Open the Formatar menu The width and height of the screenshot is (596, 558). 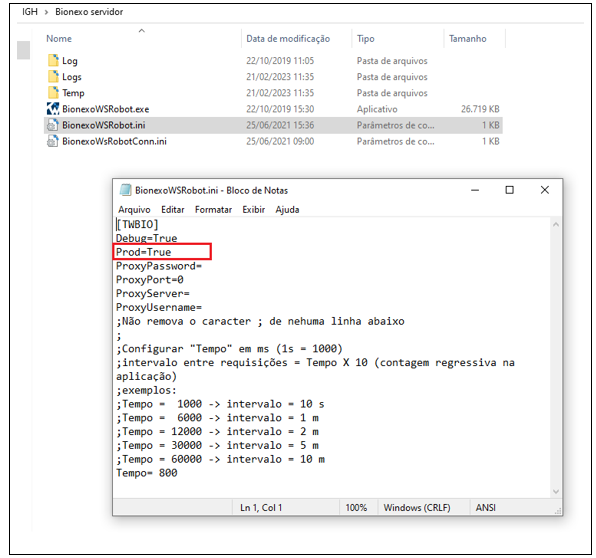213,209
